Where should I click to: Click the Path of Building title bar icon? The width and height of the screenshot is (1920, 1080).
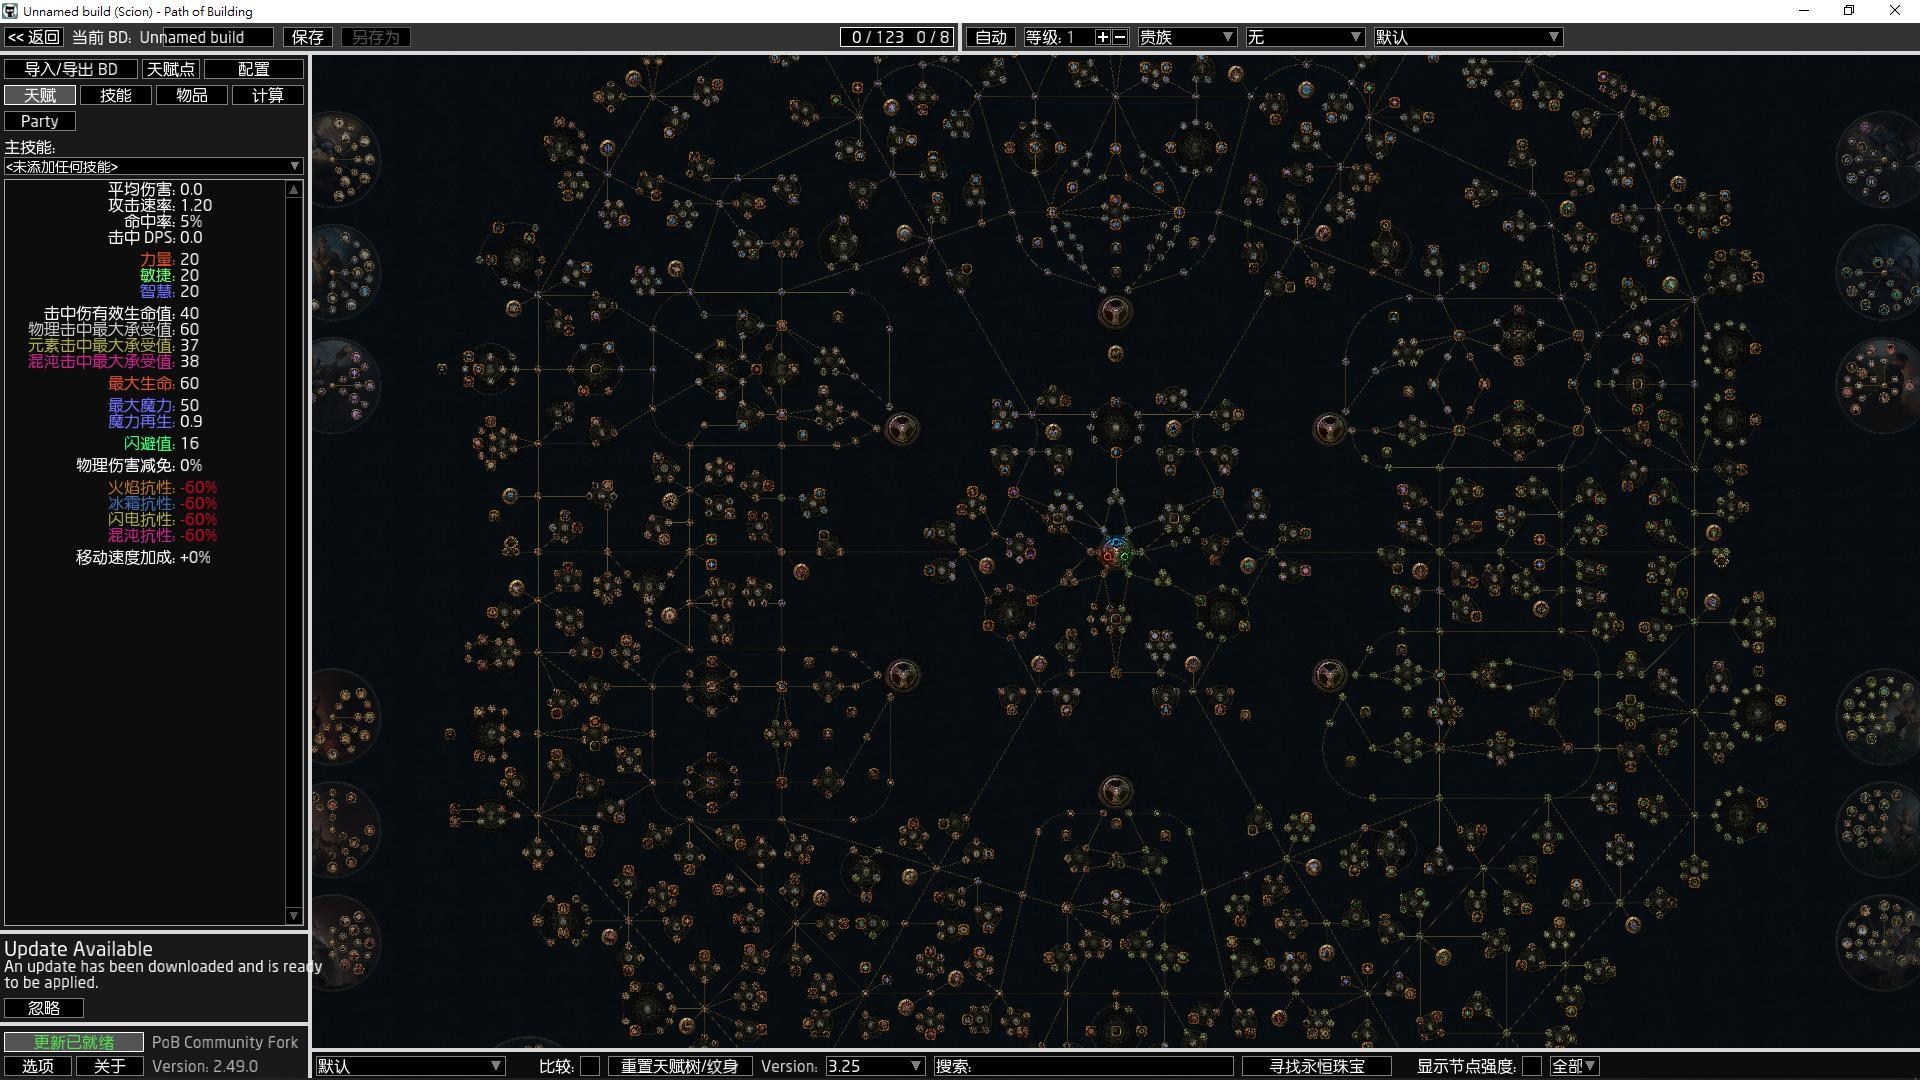pyautogui.click(x=11, y=11)
